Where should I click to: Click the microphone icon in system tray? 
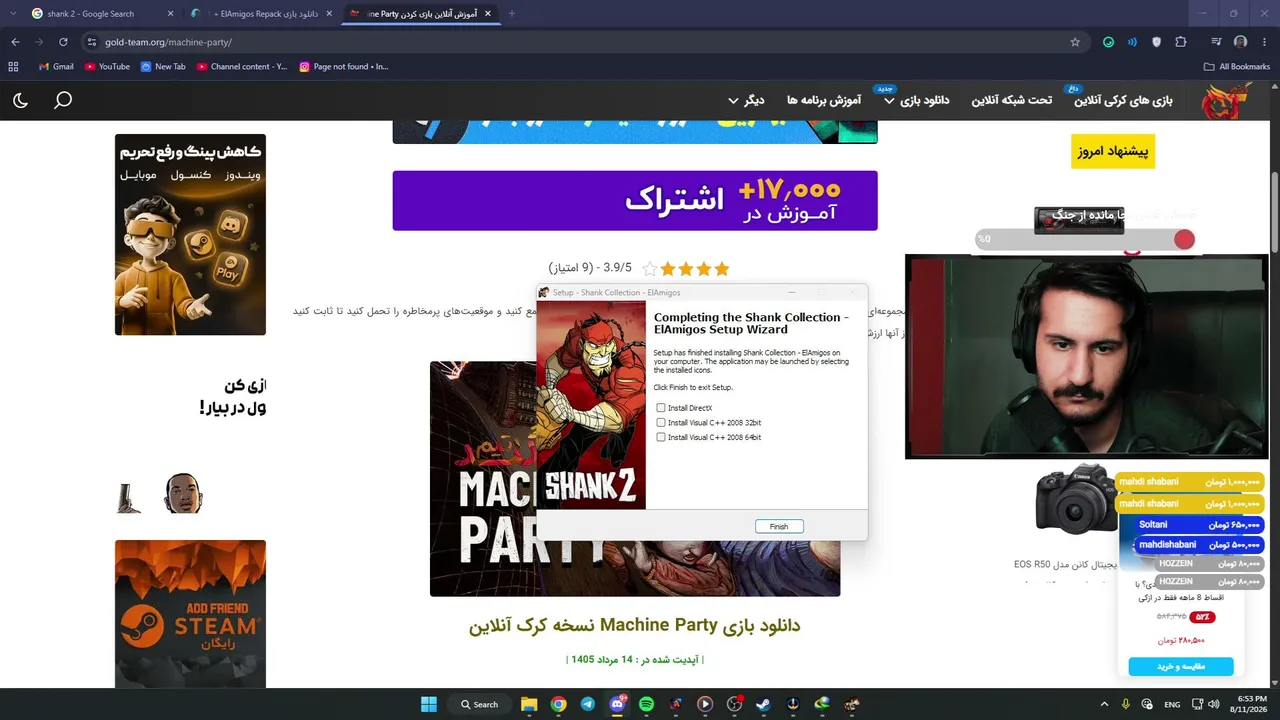(x=1126, y=704)
